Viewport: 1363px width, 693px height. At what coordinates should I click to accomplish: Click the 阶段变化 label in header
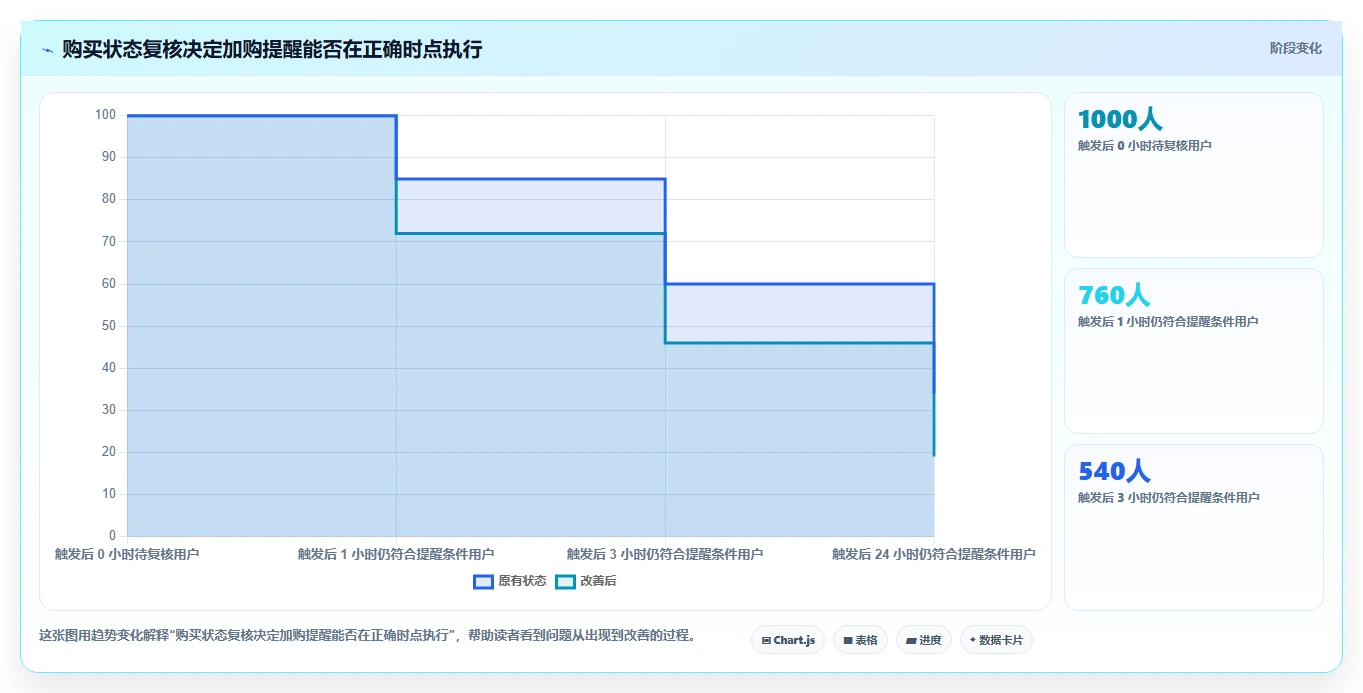[1295, 48]
